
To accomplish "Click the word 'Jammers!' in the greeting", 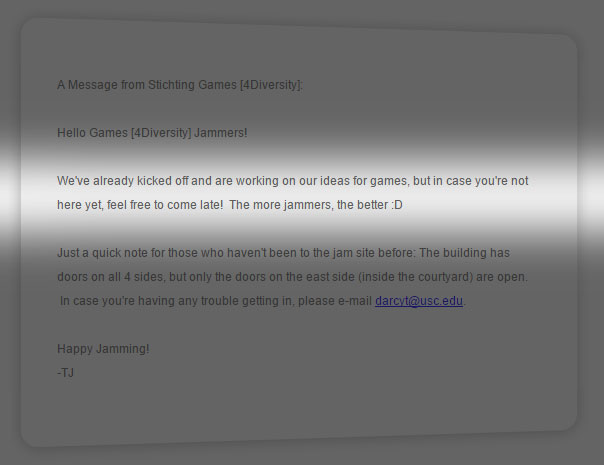I will (221, 133).
